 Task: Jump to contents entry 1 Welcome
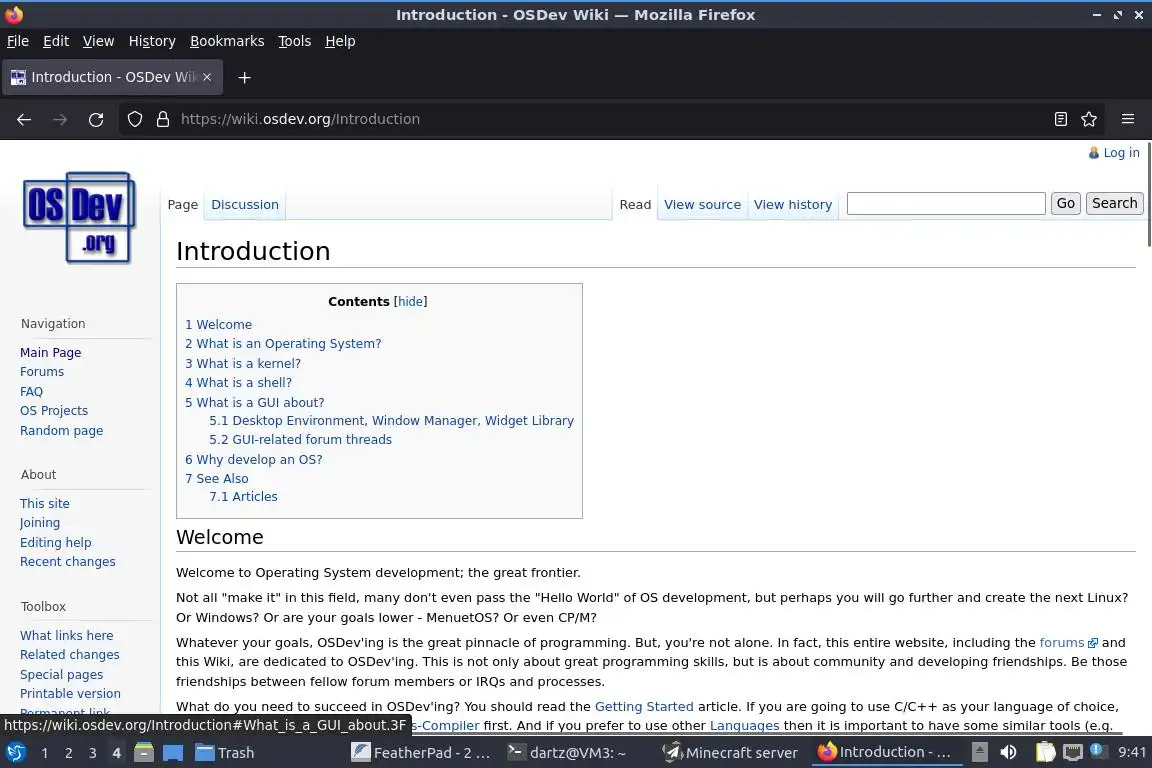(x=218, y=324)
